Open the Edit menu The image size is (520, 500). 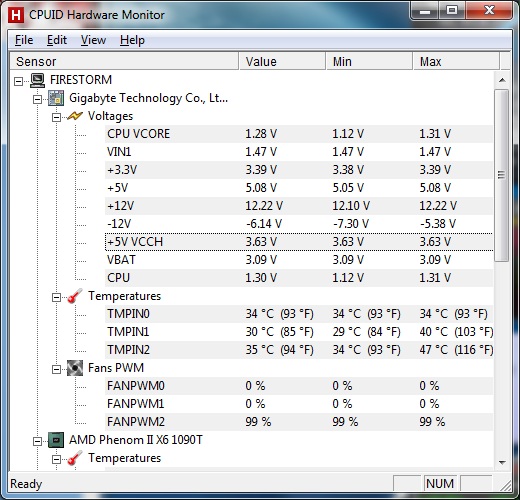coord(57,40)
